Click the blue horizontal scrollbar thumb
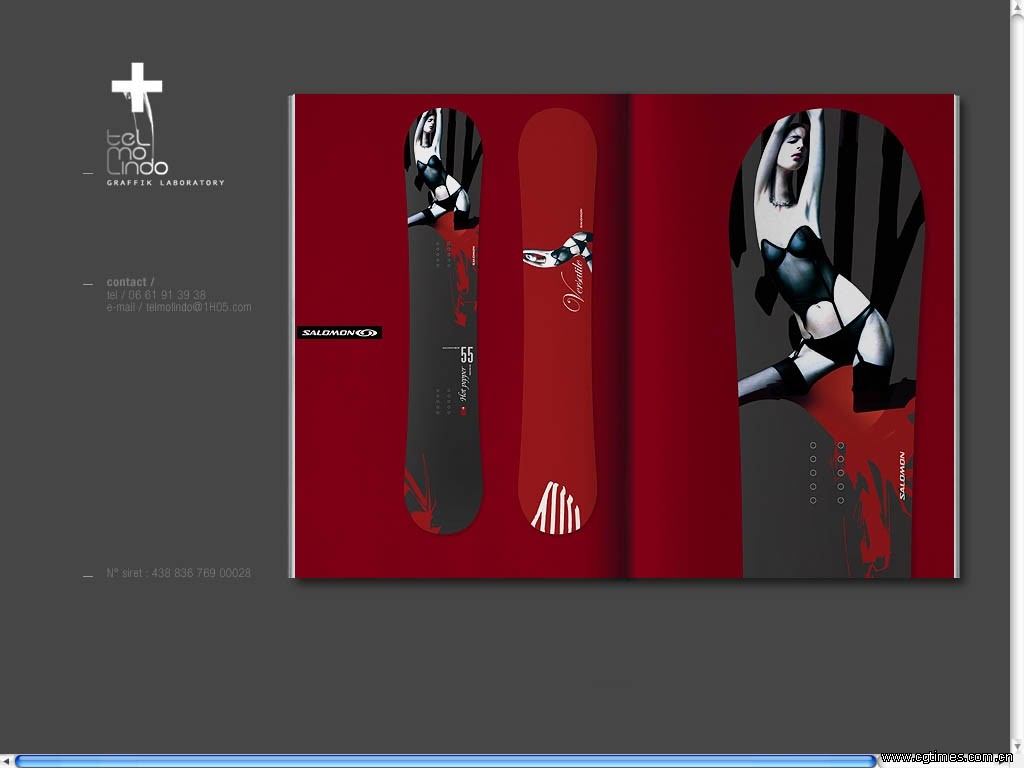This screenshot has width=1024, height=768. pyautogui.click(x=445, y=761)
